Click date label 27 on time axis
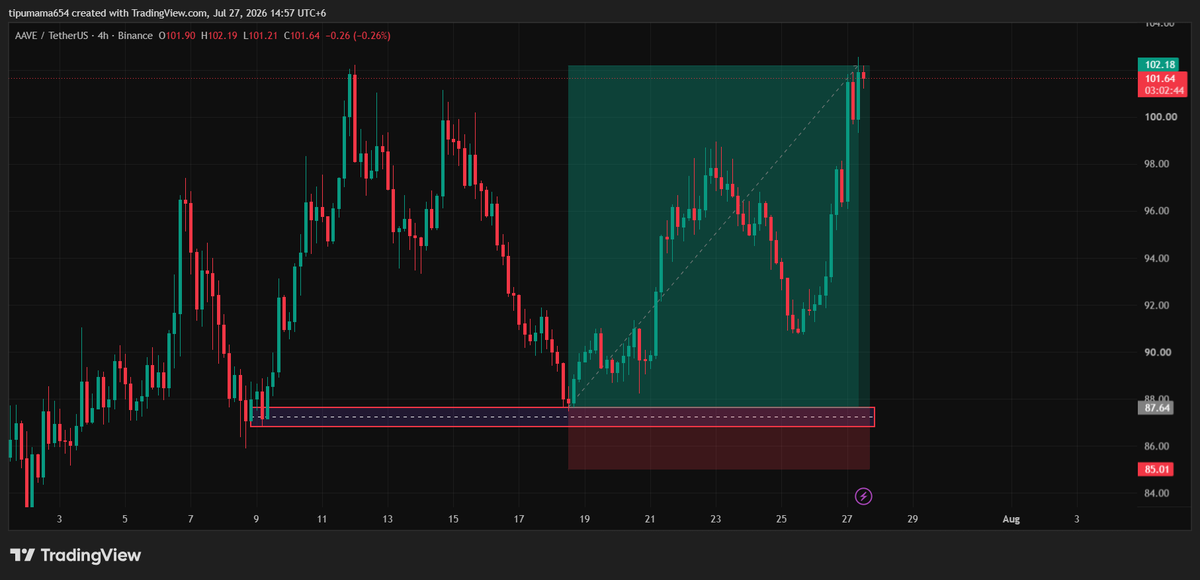This screenshot has height=580, width=1200. pos(847,519)
